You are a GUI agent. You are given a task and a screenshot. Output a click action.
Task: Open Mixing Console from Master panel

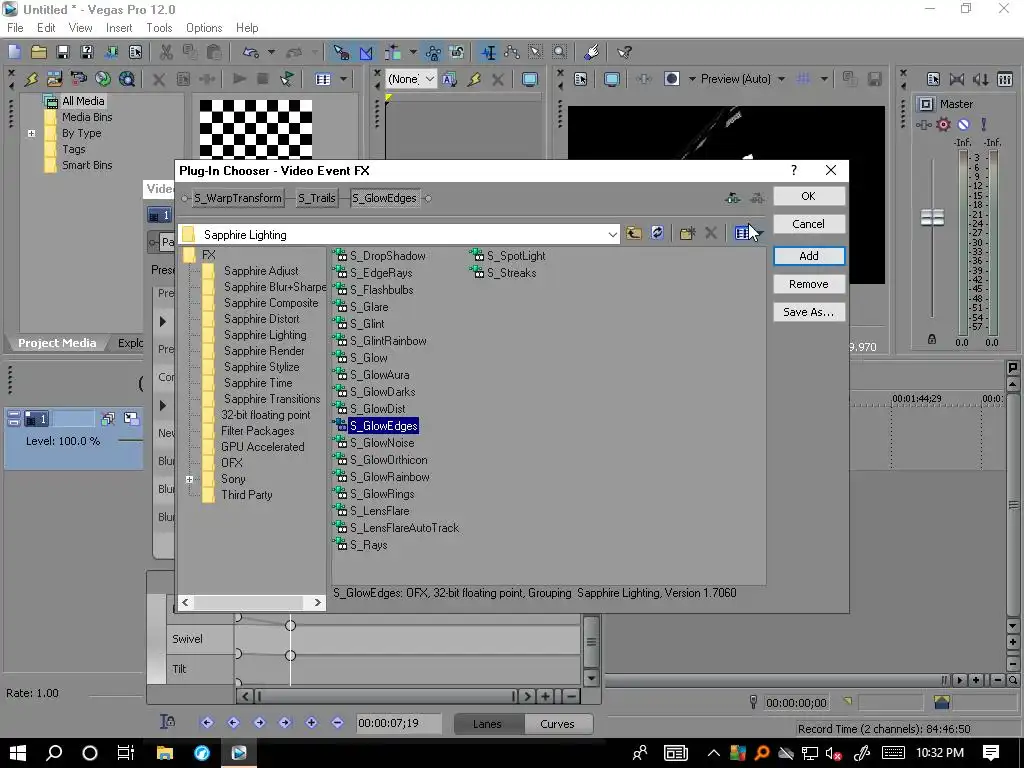1005,79
